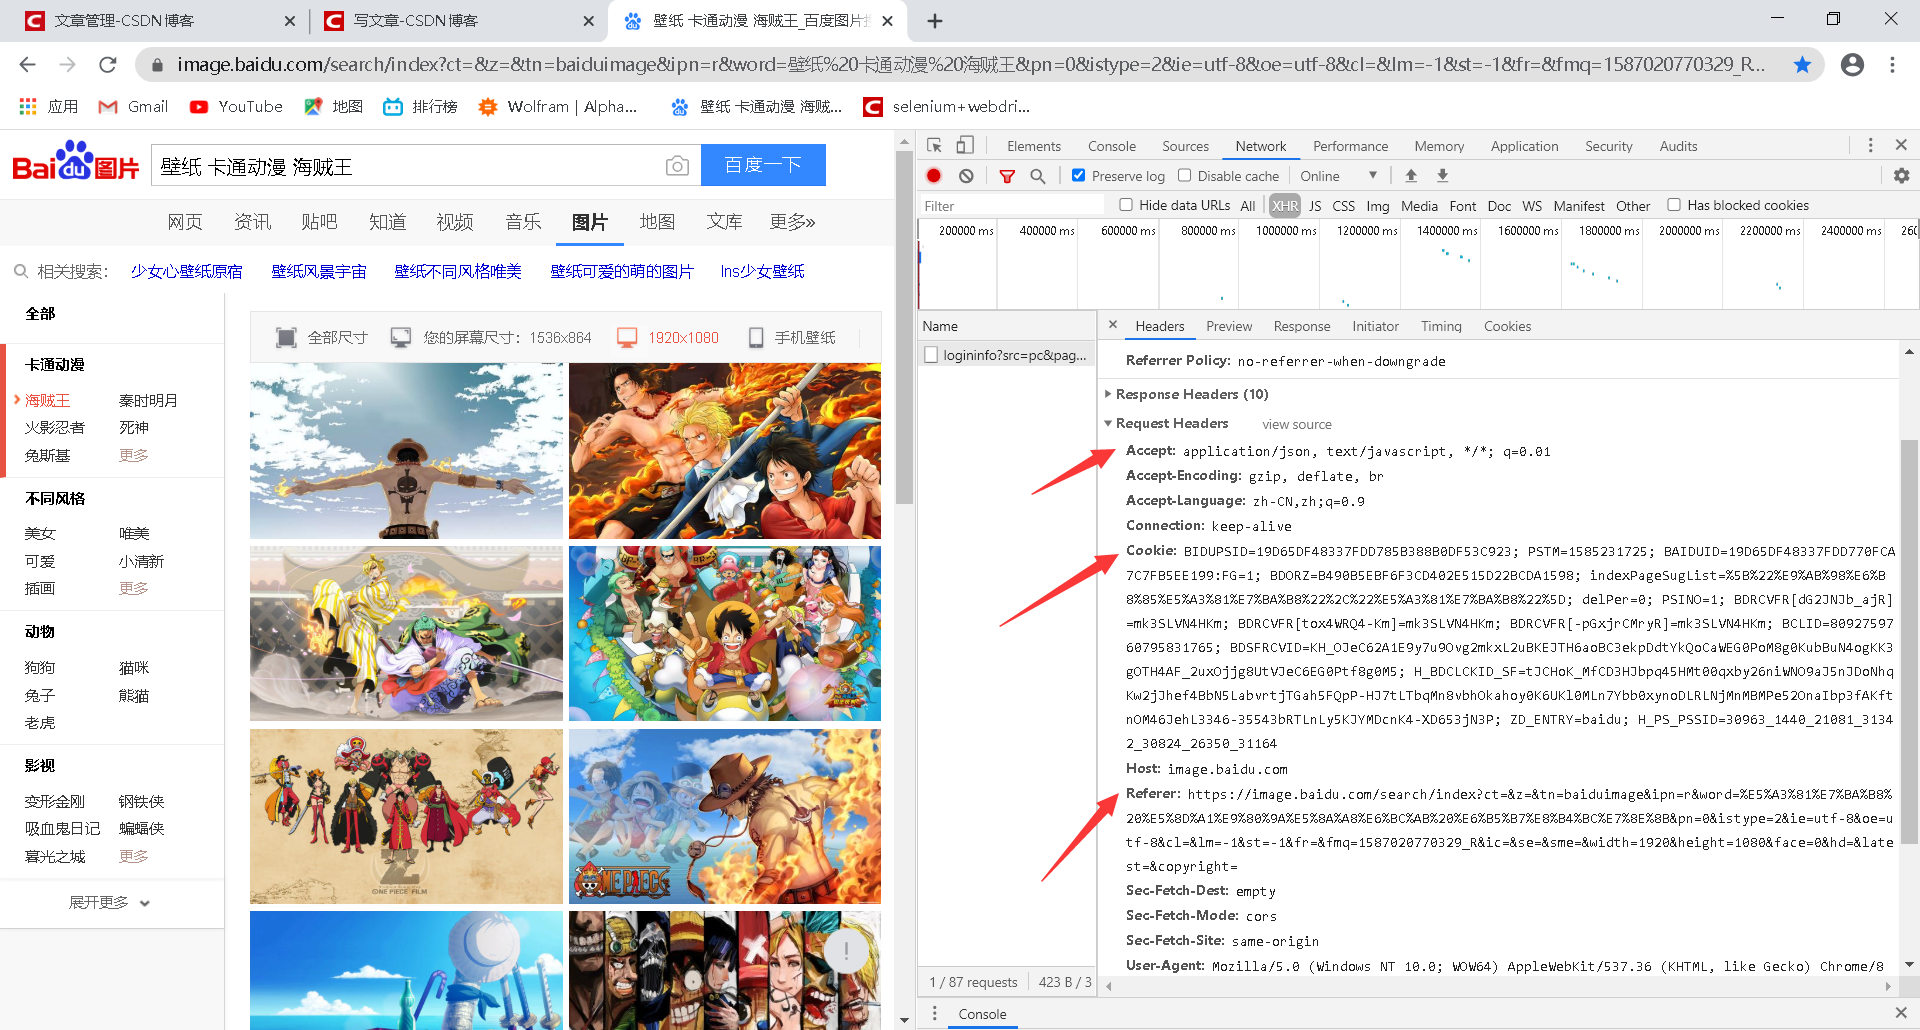Open Chrome three-dot menu
Viewport: 1920px width, 1030px height.
click(x=1892, y=65)
